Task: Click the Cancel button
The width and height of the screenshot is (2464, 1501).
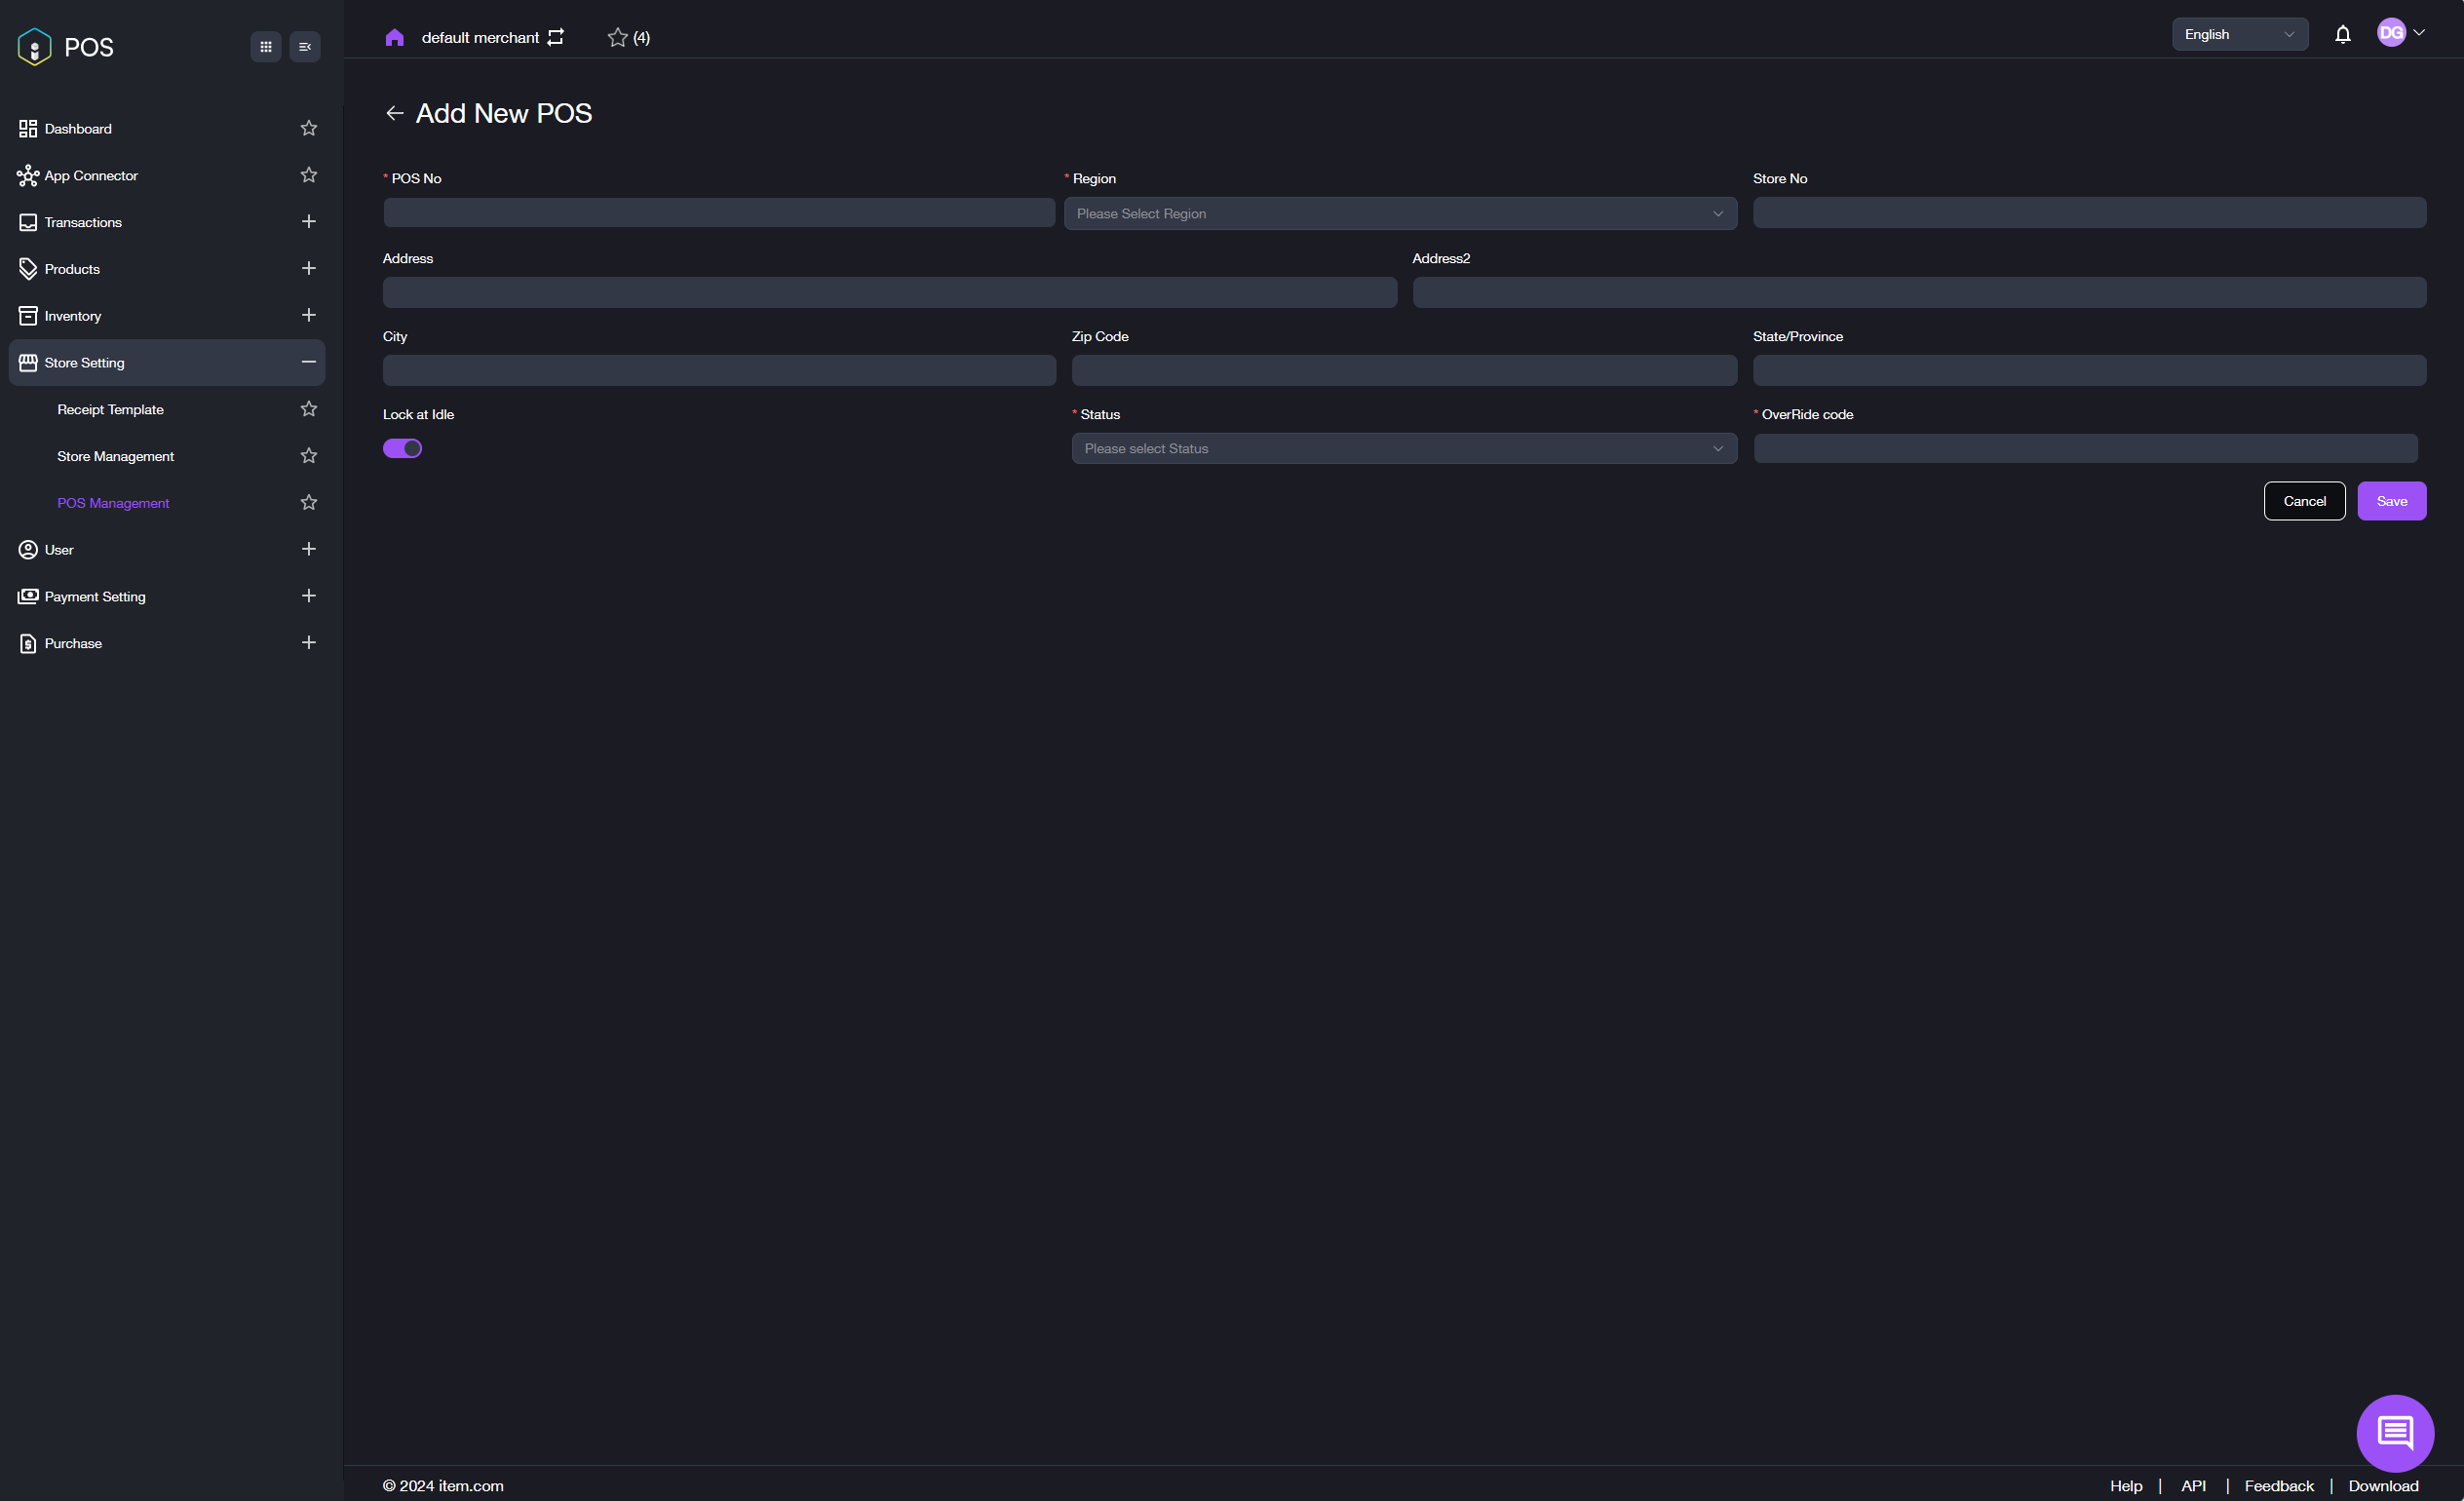Action: point(2303,501)
